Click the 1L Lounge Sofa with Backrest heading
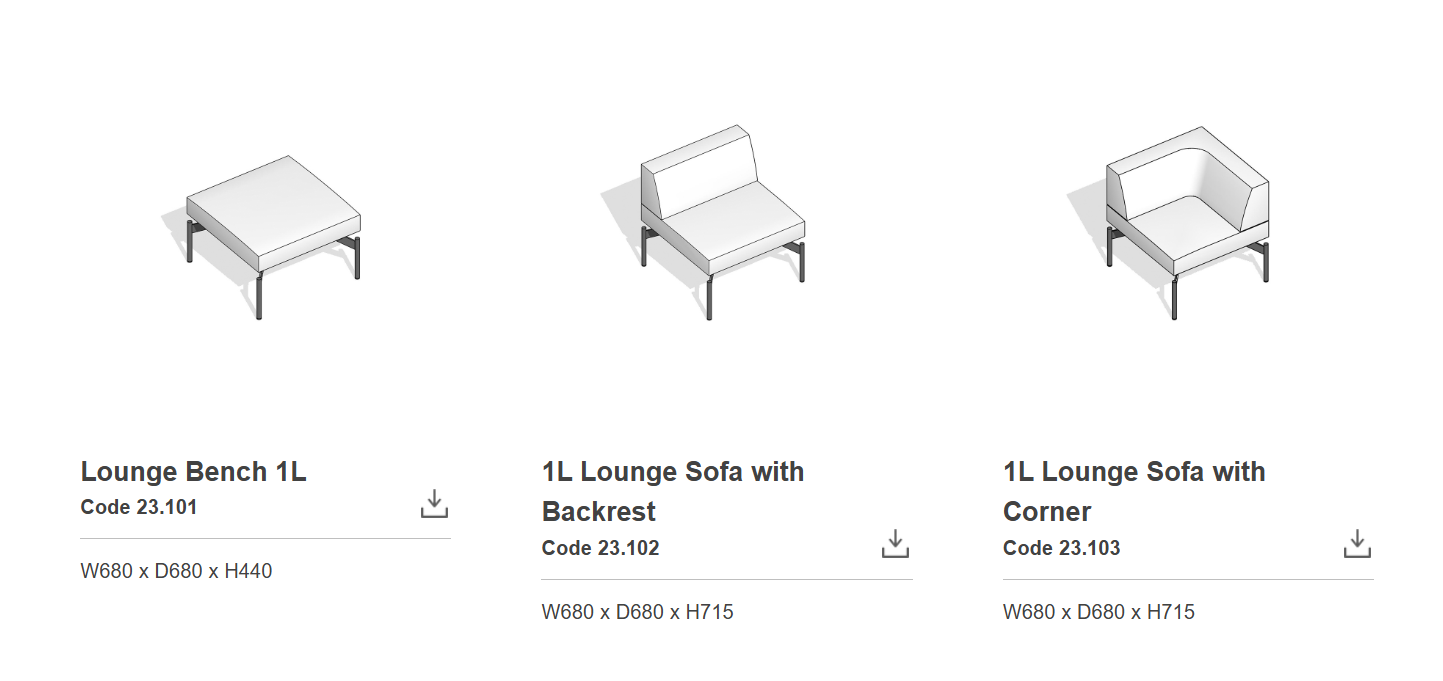Viewport: 1443px width, 681px height. (672, 491)
